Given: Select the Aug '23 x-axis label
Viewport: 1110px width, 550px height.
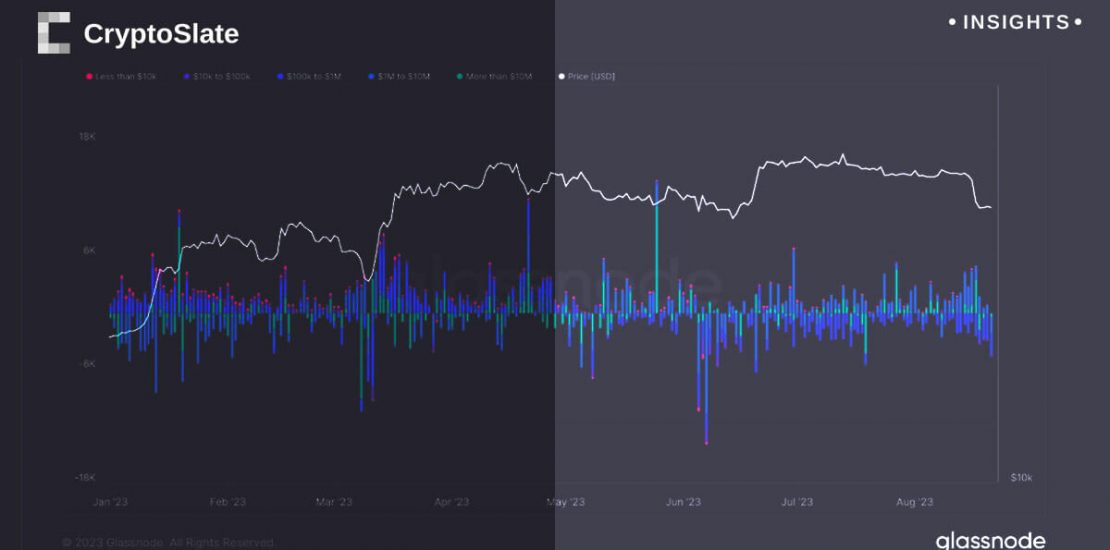Looking at the screenshot, I should coord(914,502).
